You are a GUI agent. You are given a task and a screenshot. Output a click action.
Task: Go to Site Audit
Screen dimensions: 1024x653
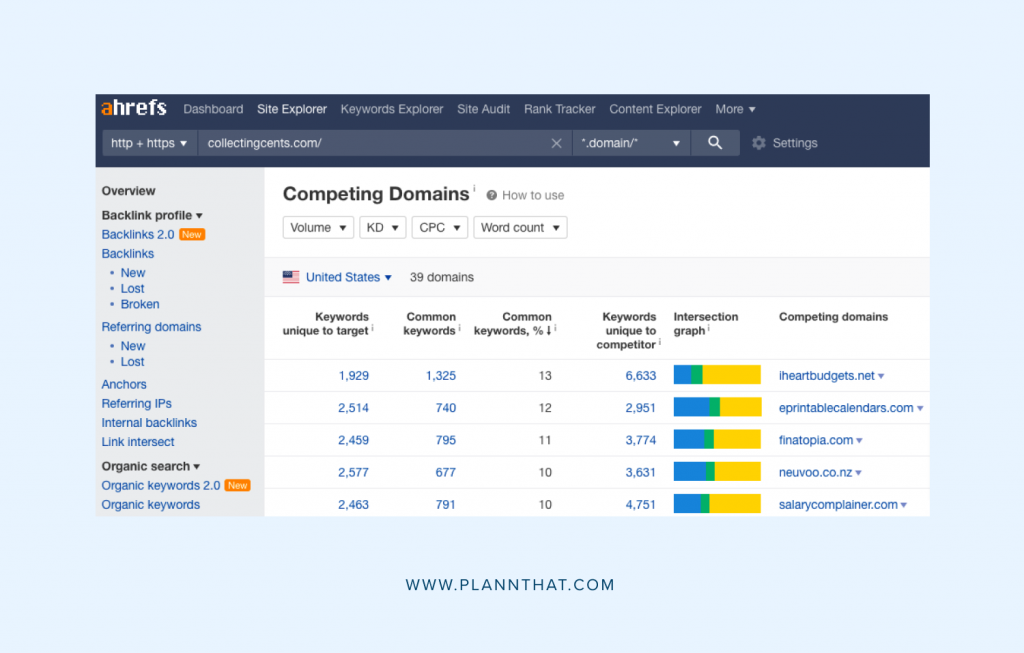(x=483, y=109)
